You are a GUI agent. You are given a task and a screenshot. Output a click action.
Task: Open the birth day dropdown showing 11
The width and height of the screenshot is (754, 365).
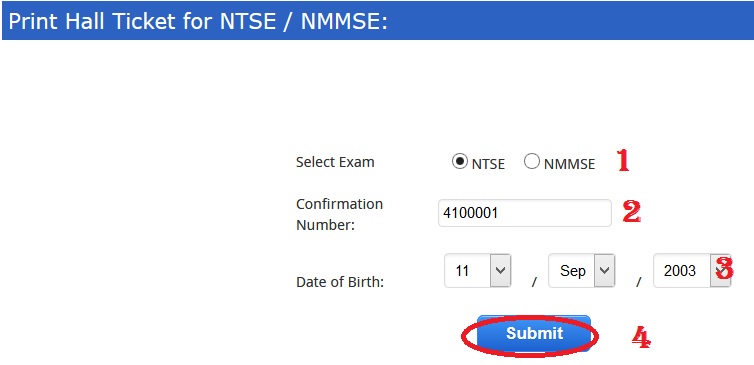478,271
